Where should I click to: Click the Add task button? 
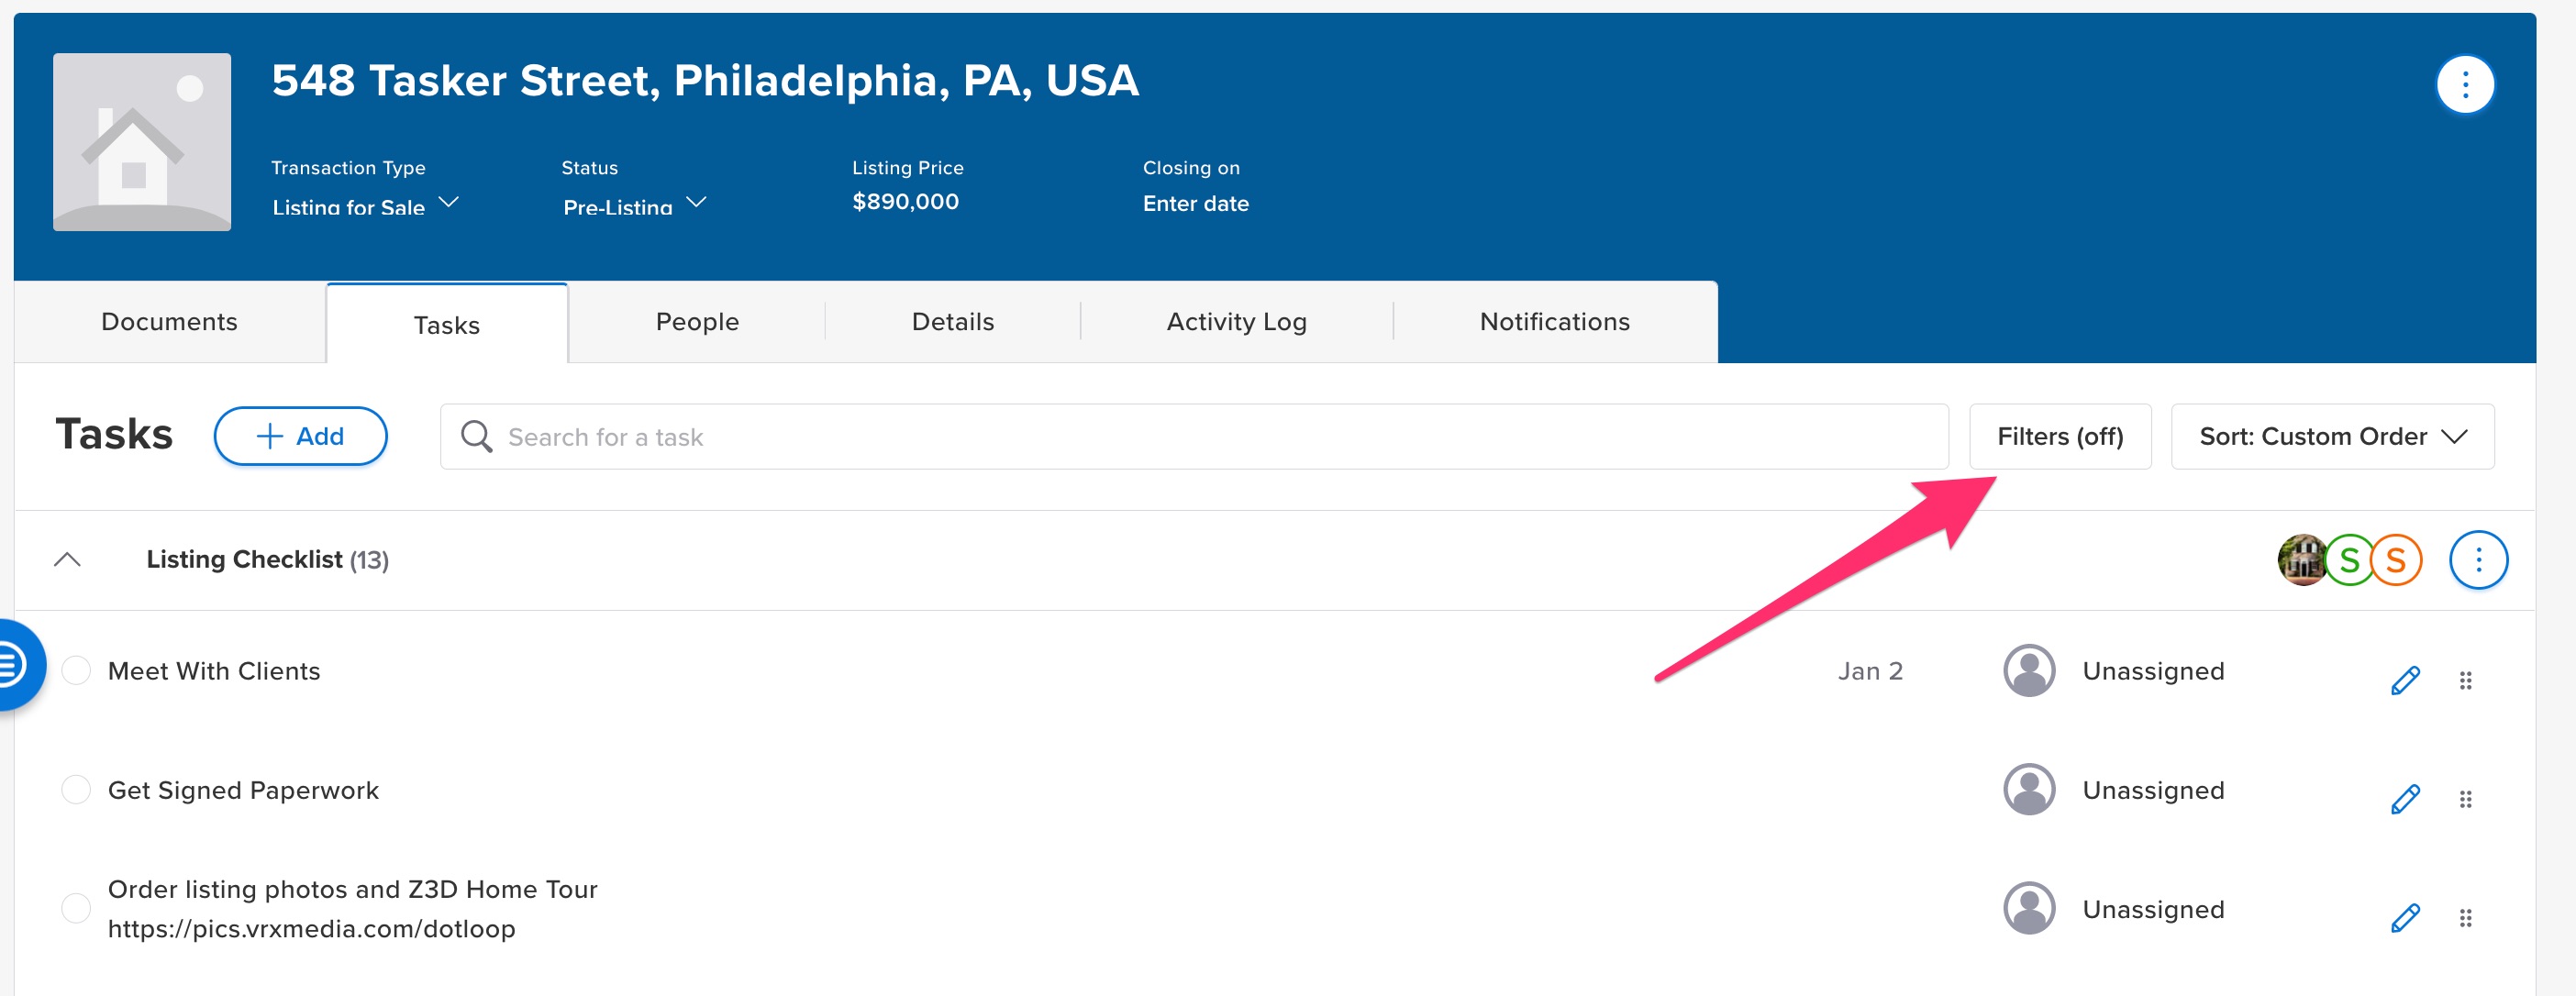300,436
